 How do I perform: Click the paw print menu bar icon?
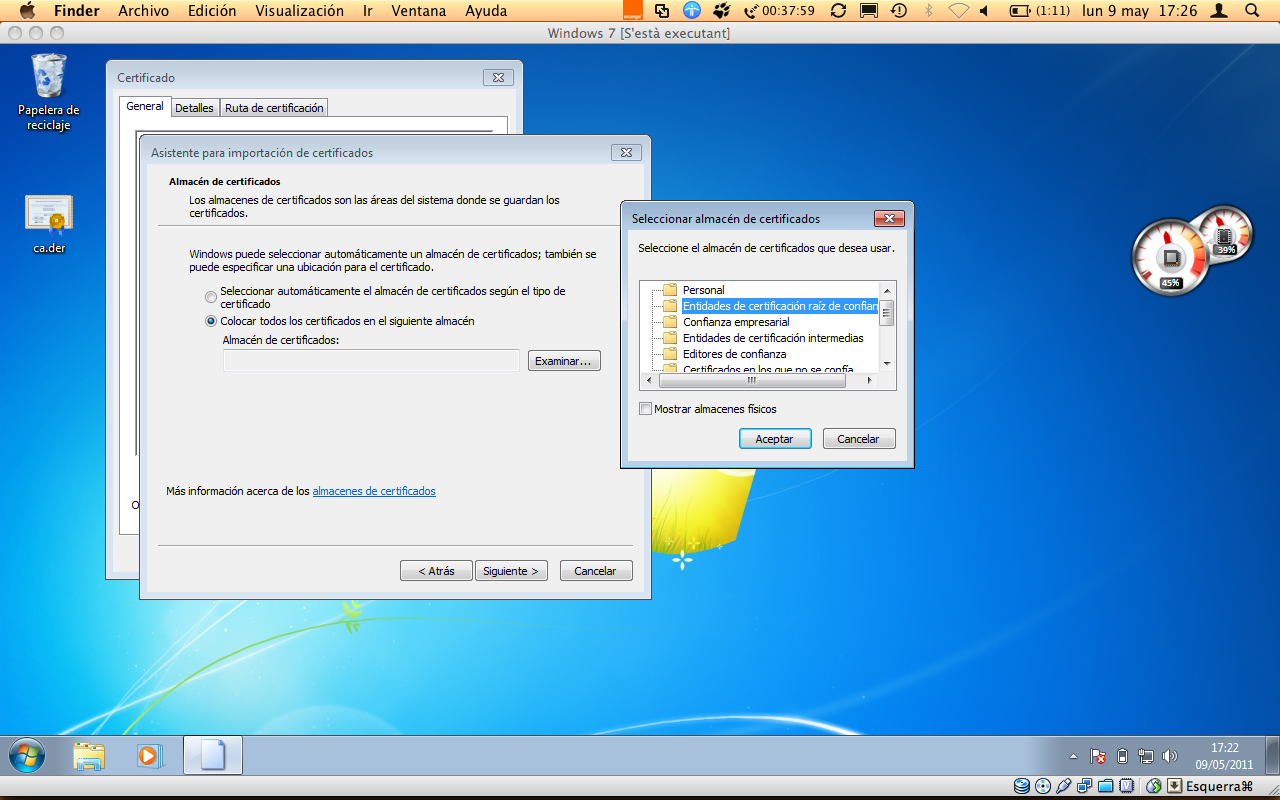(x=720, y=11)
